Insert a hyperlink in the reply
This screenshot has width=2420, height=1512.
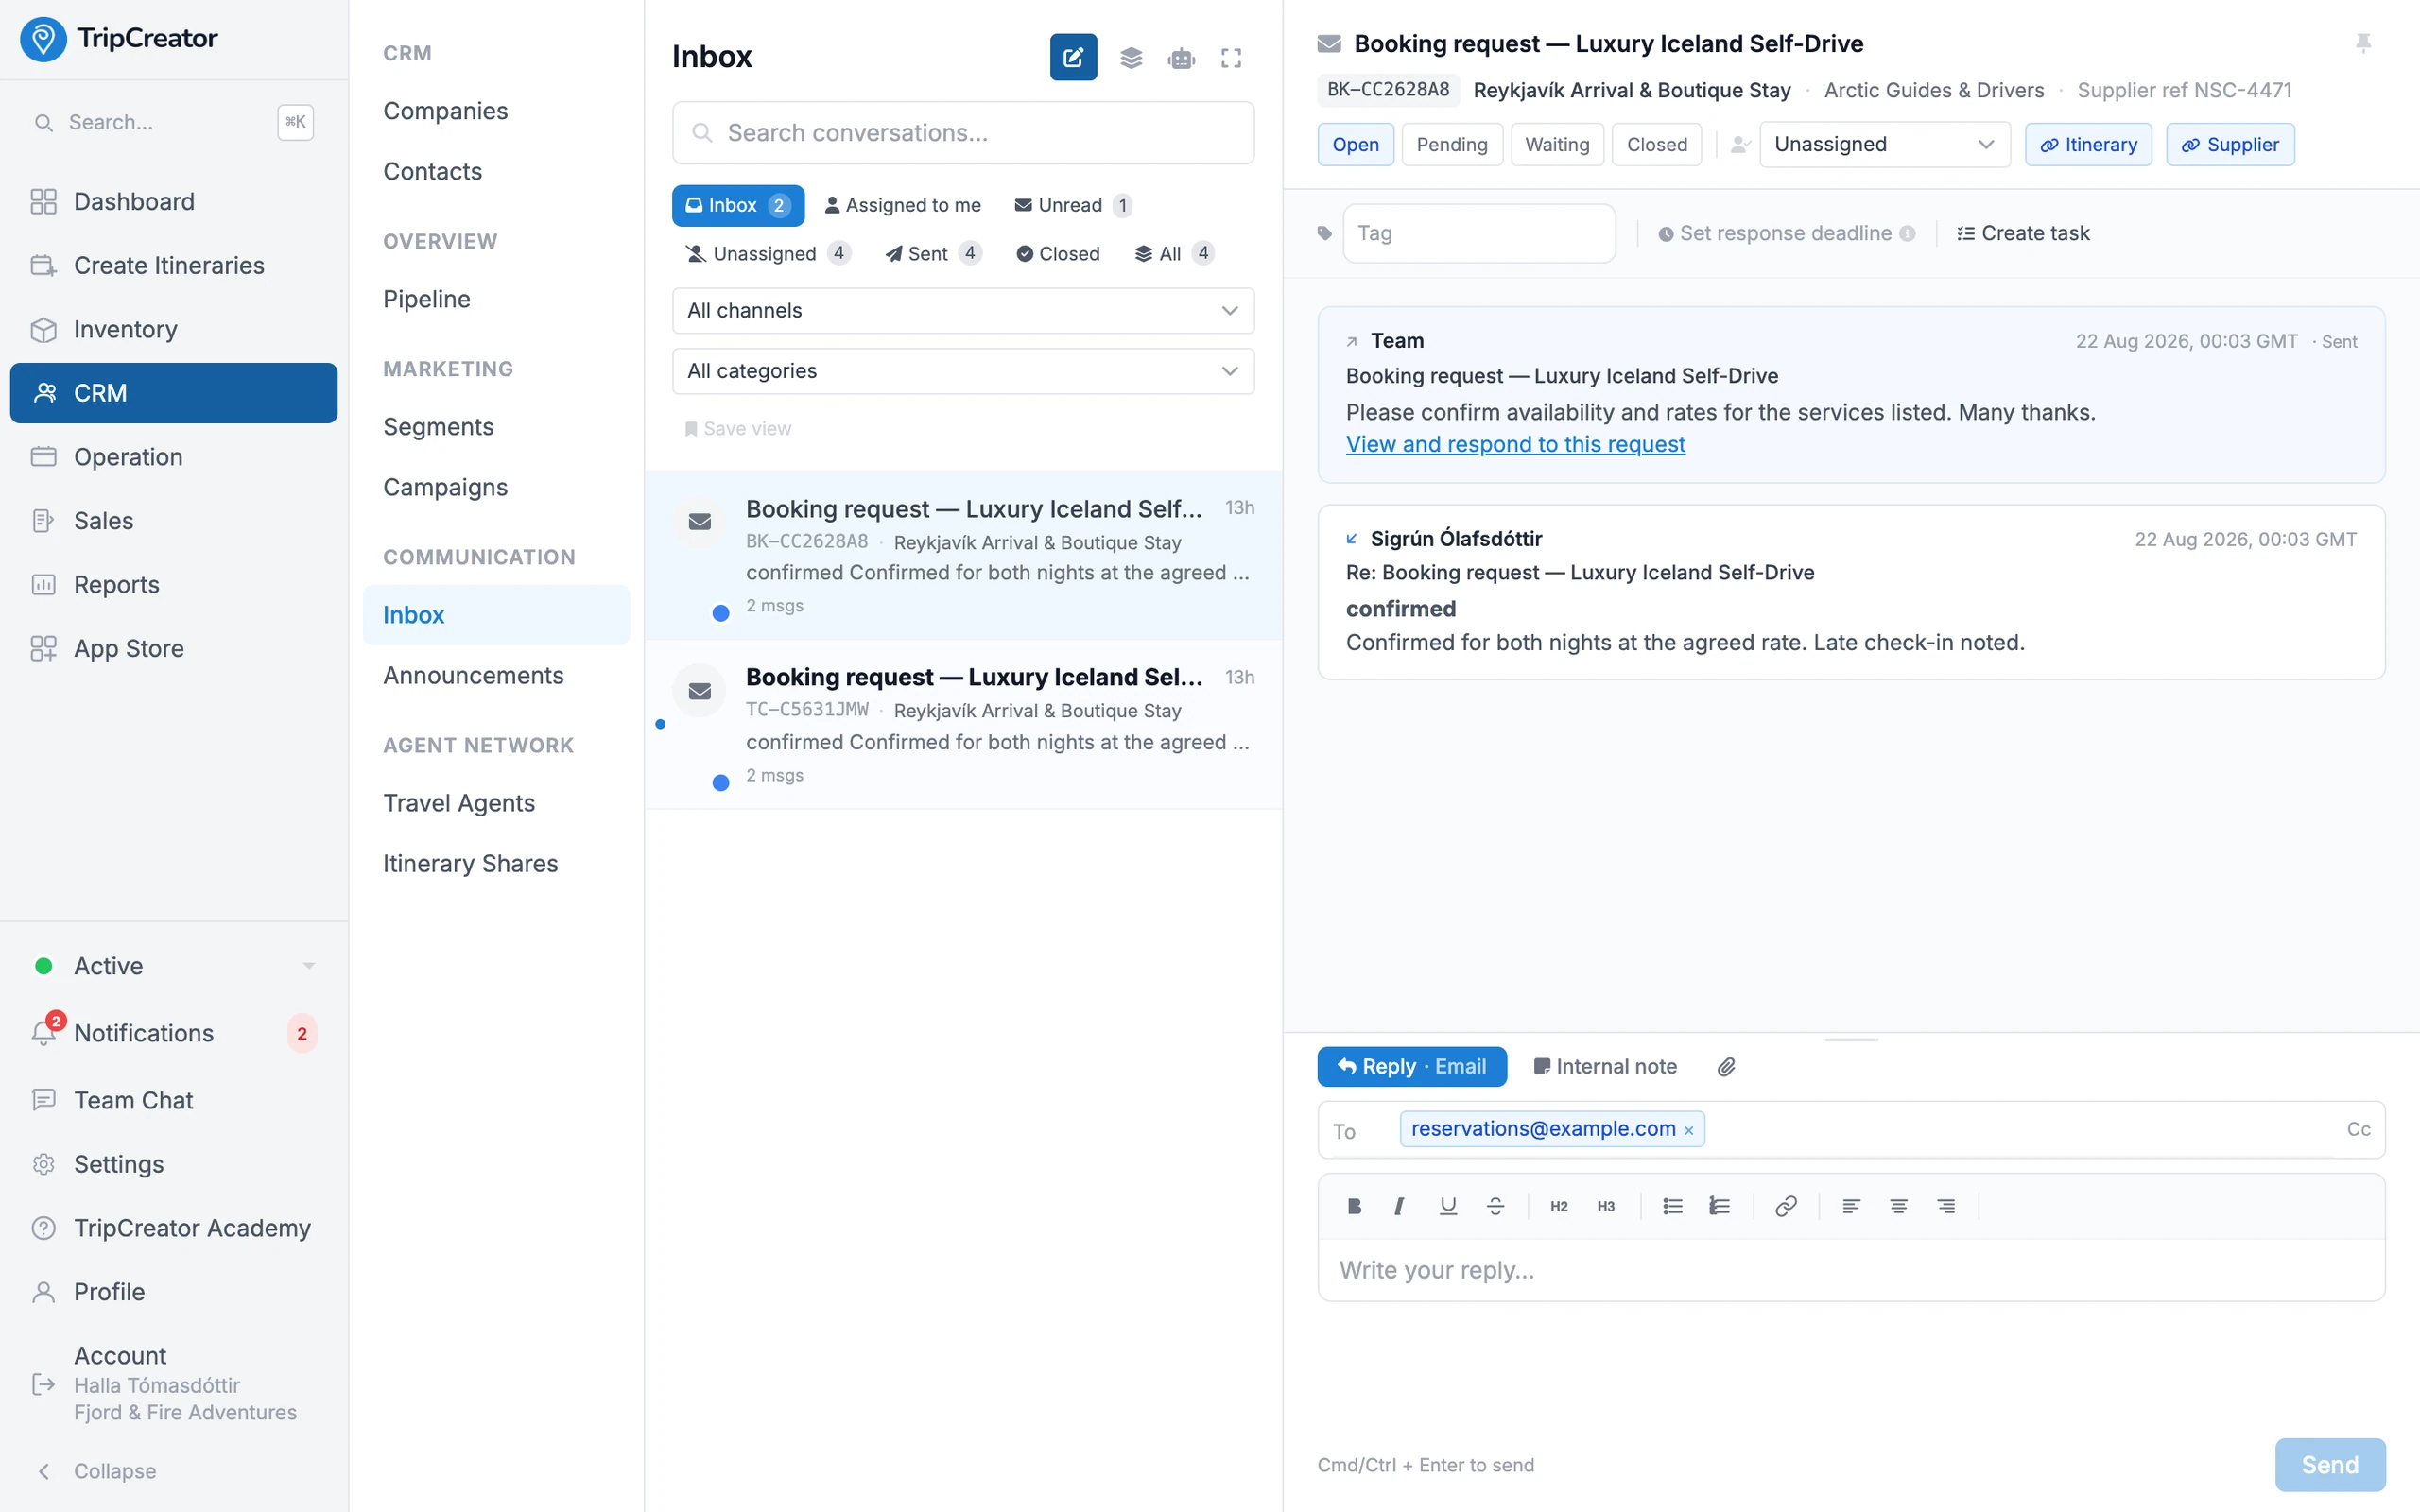(x=1786, y=1206)
